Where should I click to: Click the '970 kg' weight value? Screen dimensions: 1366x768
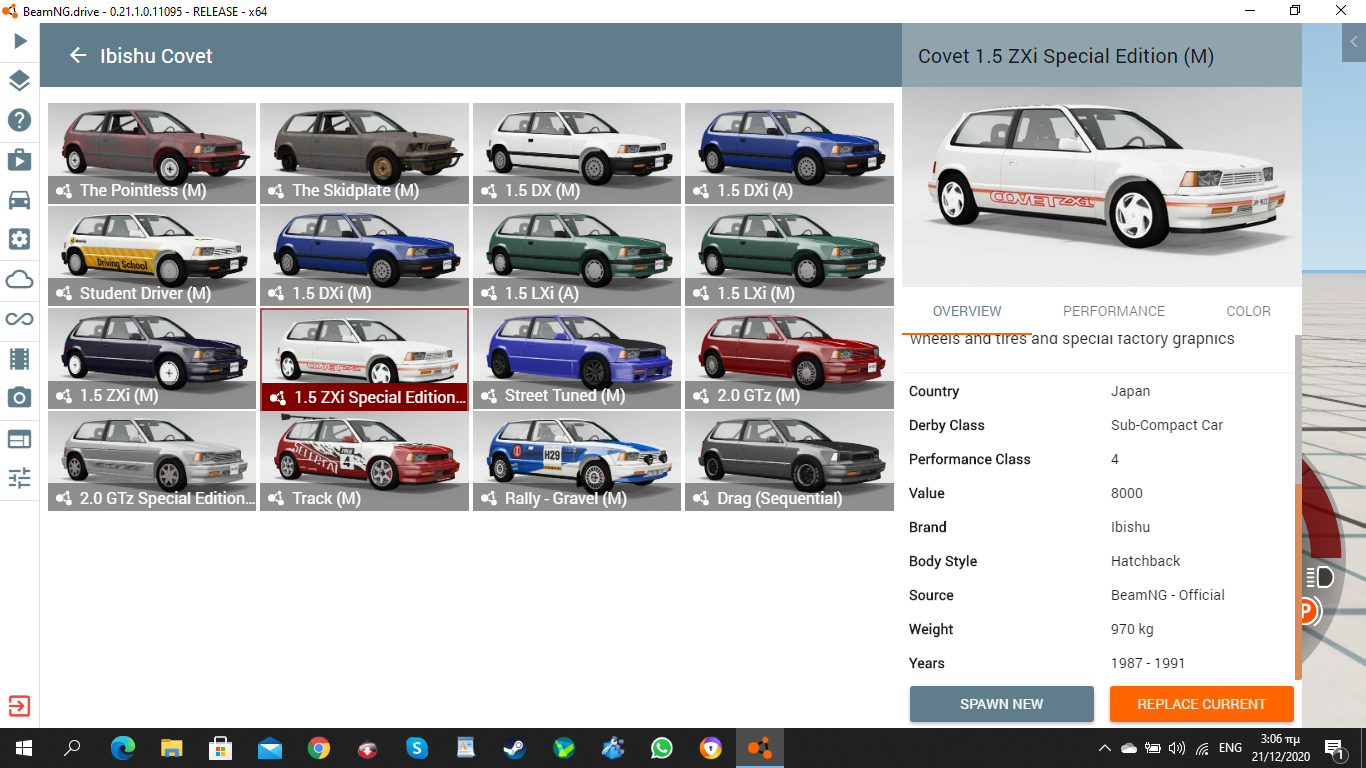pos(1132,629)
